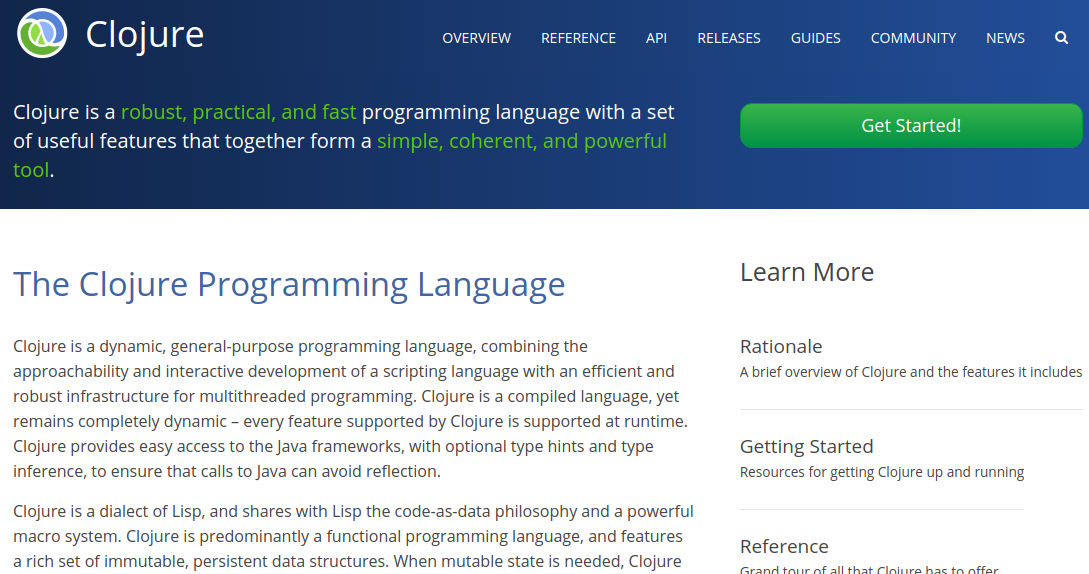Viewport: 1089px width, 574px height.
Task: Click 'robust, practical, and fast' green text
Action: (238, 112)
